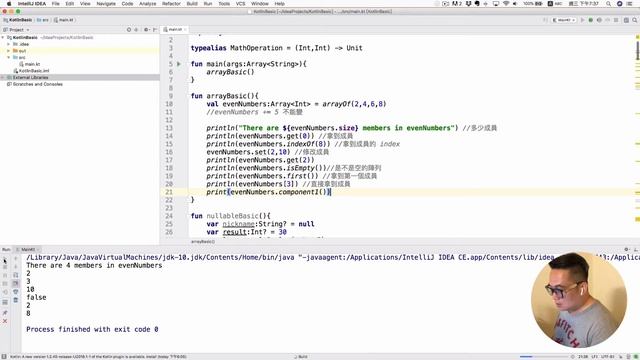
Task: Close the main.kt editor tab
Action: point(185,30)
